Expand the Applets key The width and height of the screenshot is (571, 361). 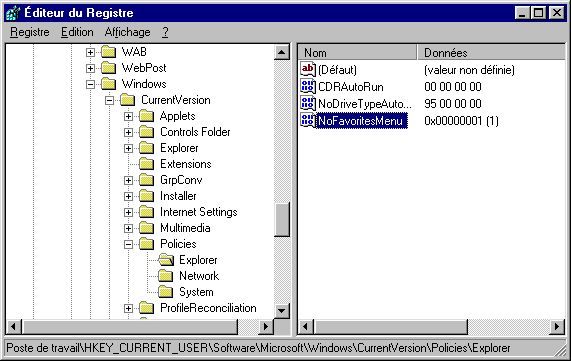(128, 116)
